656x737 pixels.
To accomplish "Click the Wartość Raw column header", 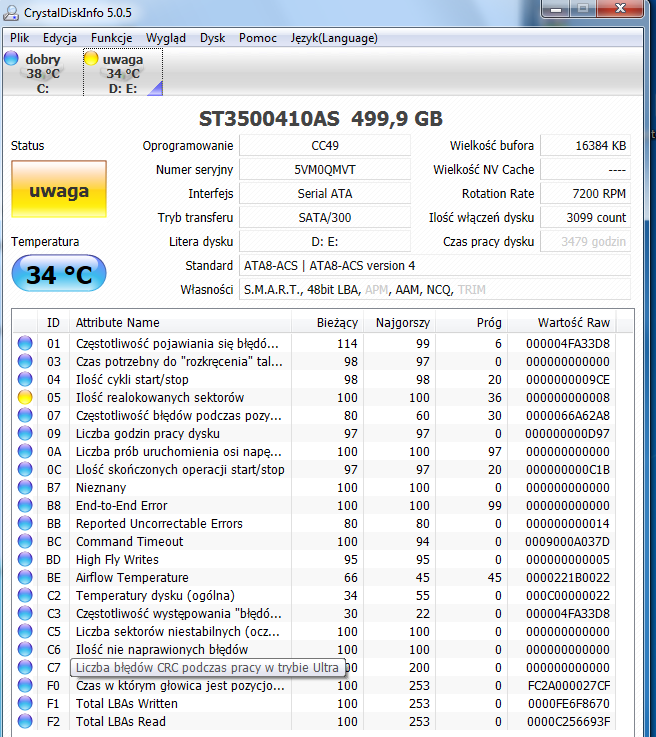I will (562, 323).
